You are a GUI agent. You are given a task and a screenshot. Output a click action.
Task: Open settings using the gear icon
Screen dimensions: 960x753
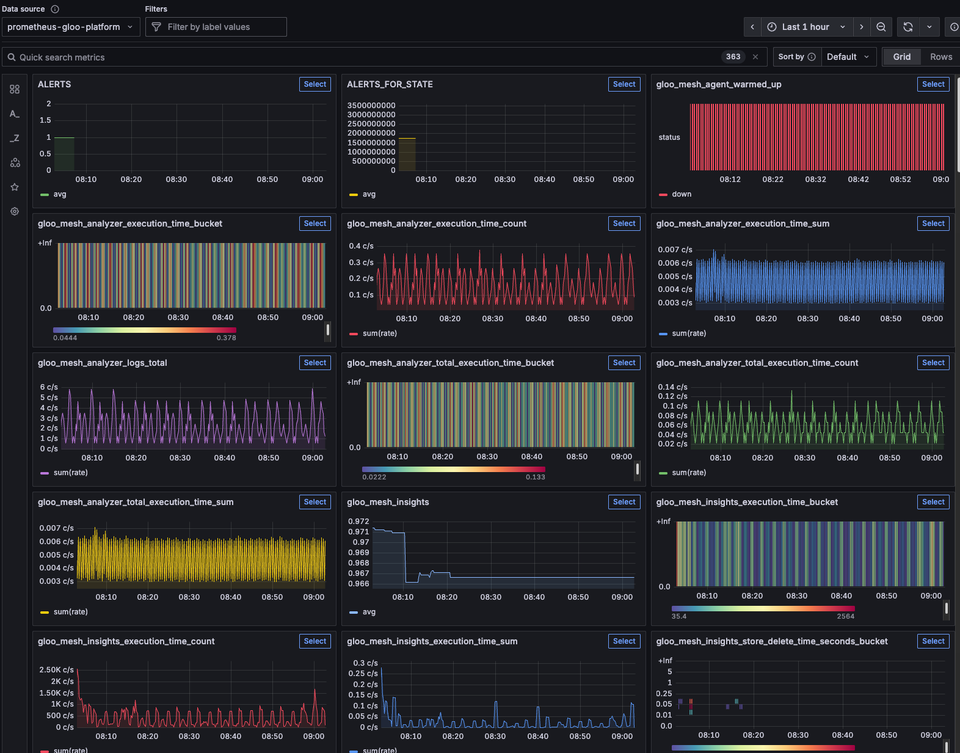tap(14, 211)
